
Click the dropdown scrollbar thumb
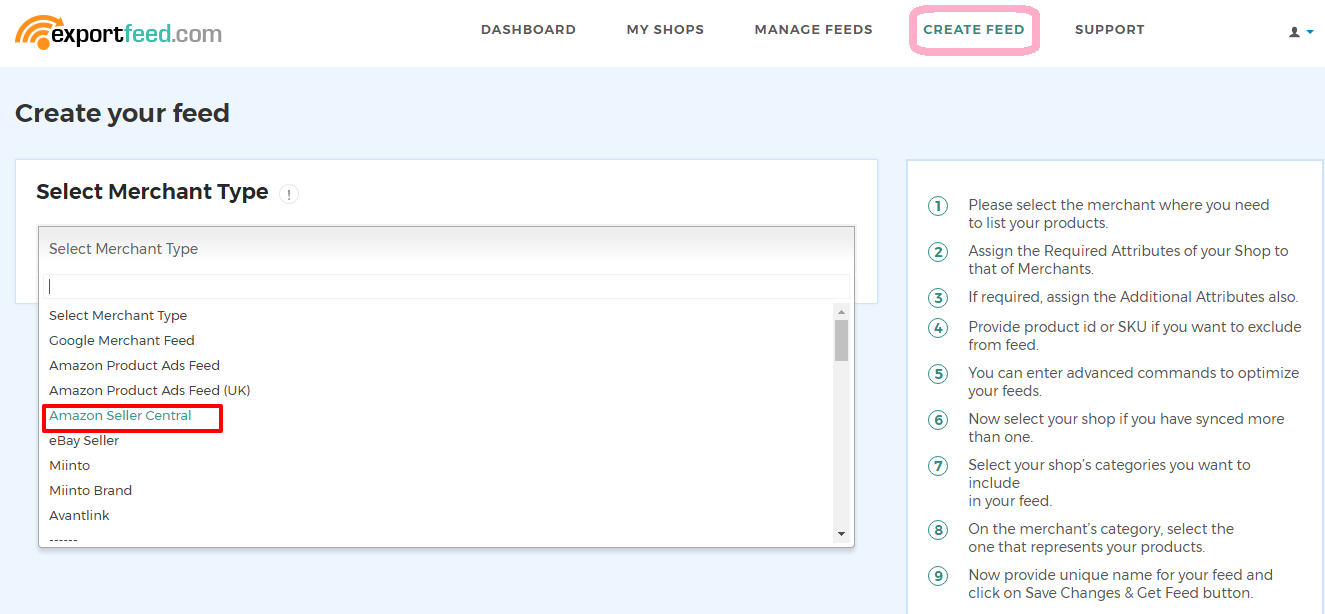click(842, 340)
